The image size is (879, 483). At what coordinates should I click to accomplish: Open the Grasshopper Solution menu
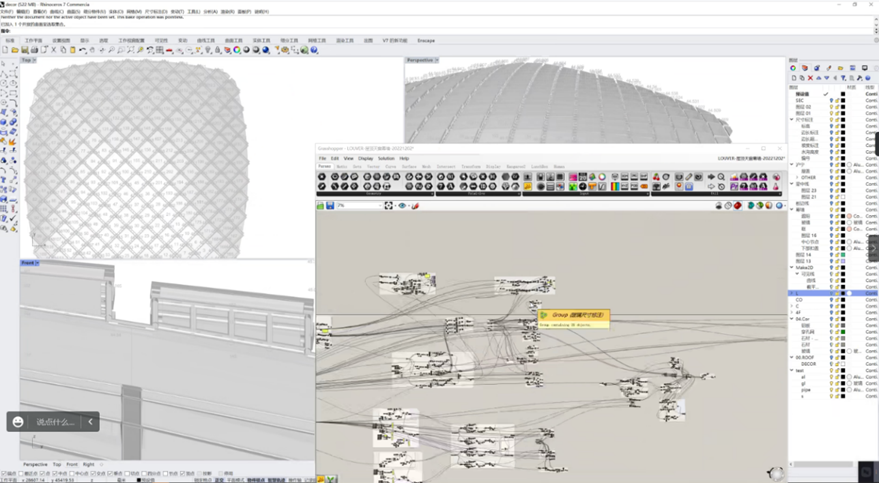point(386,158)
